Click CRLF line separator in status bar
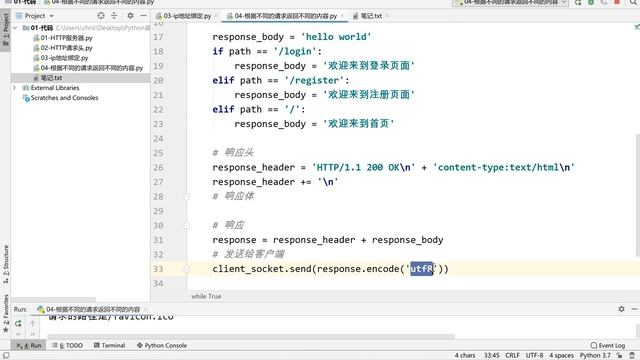This screenshot has height=360, width=640. (512, 356)
